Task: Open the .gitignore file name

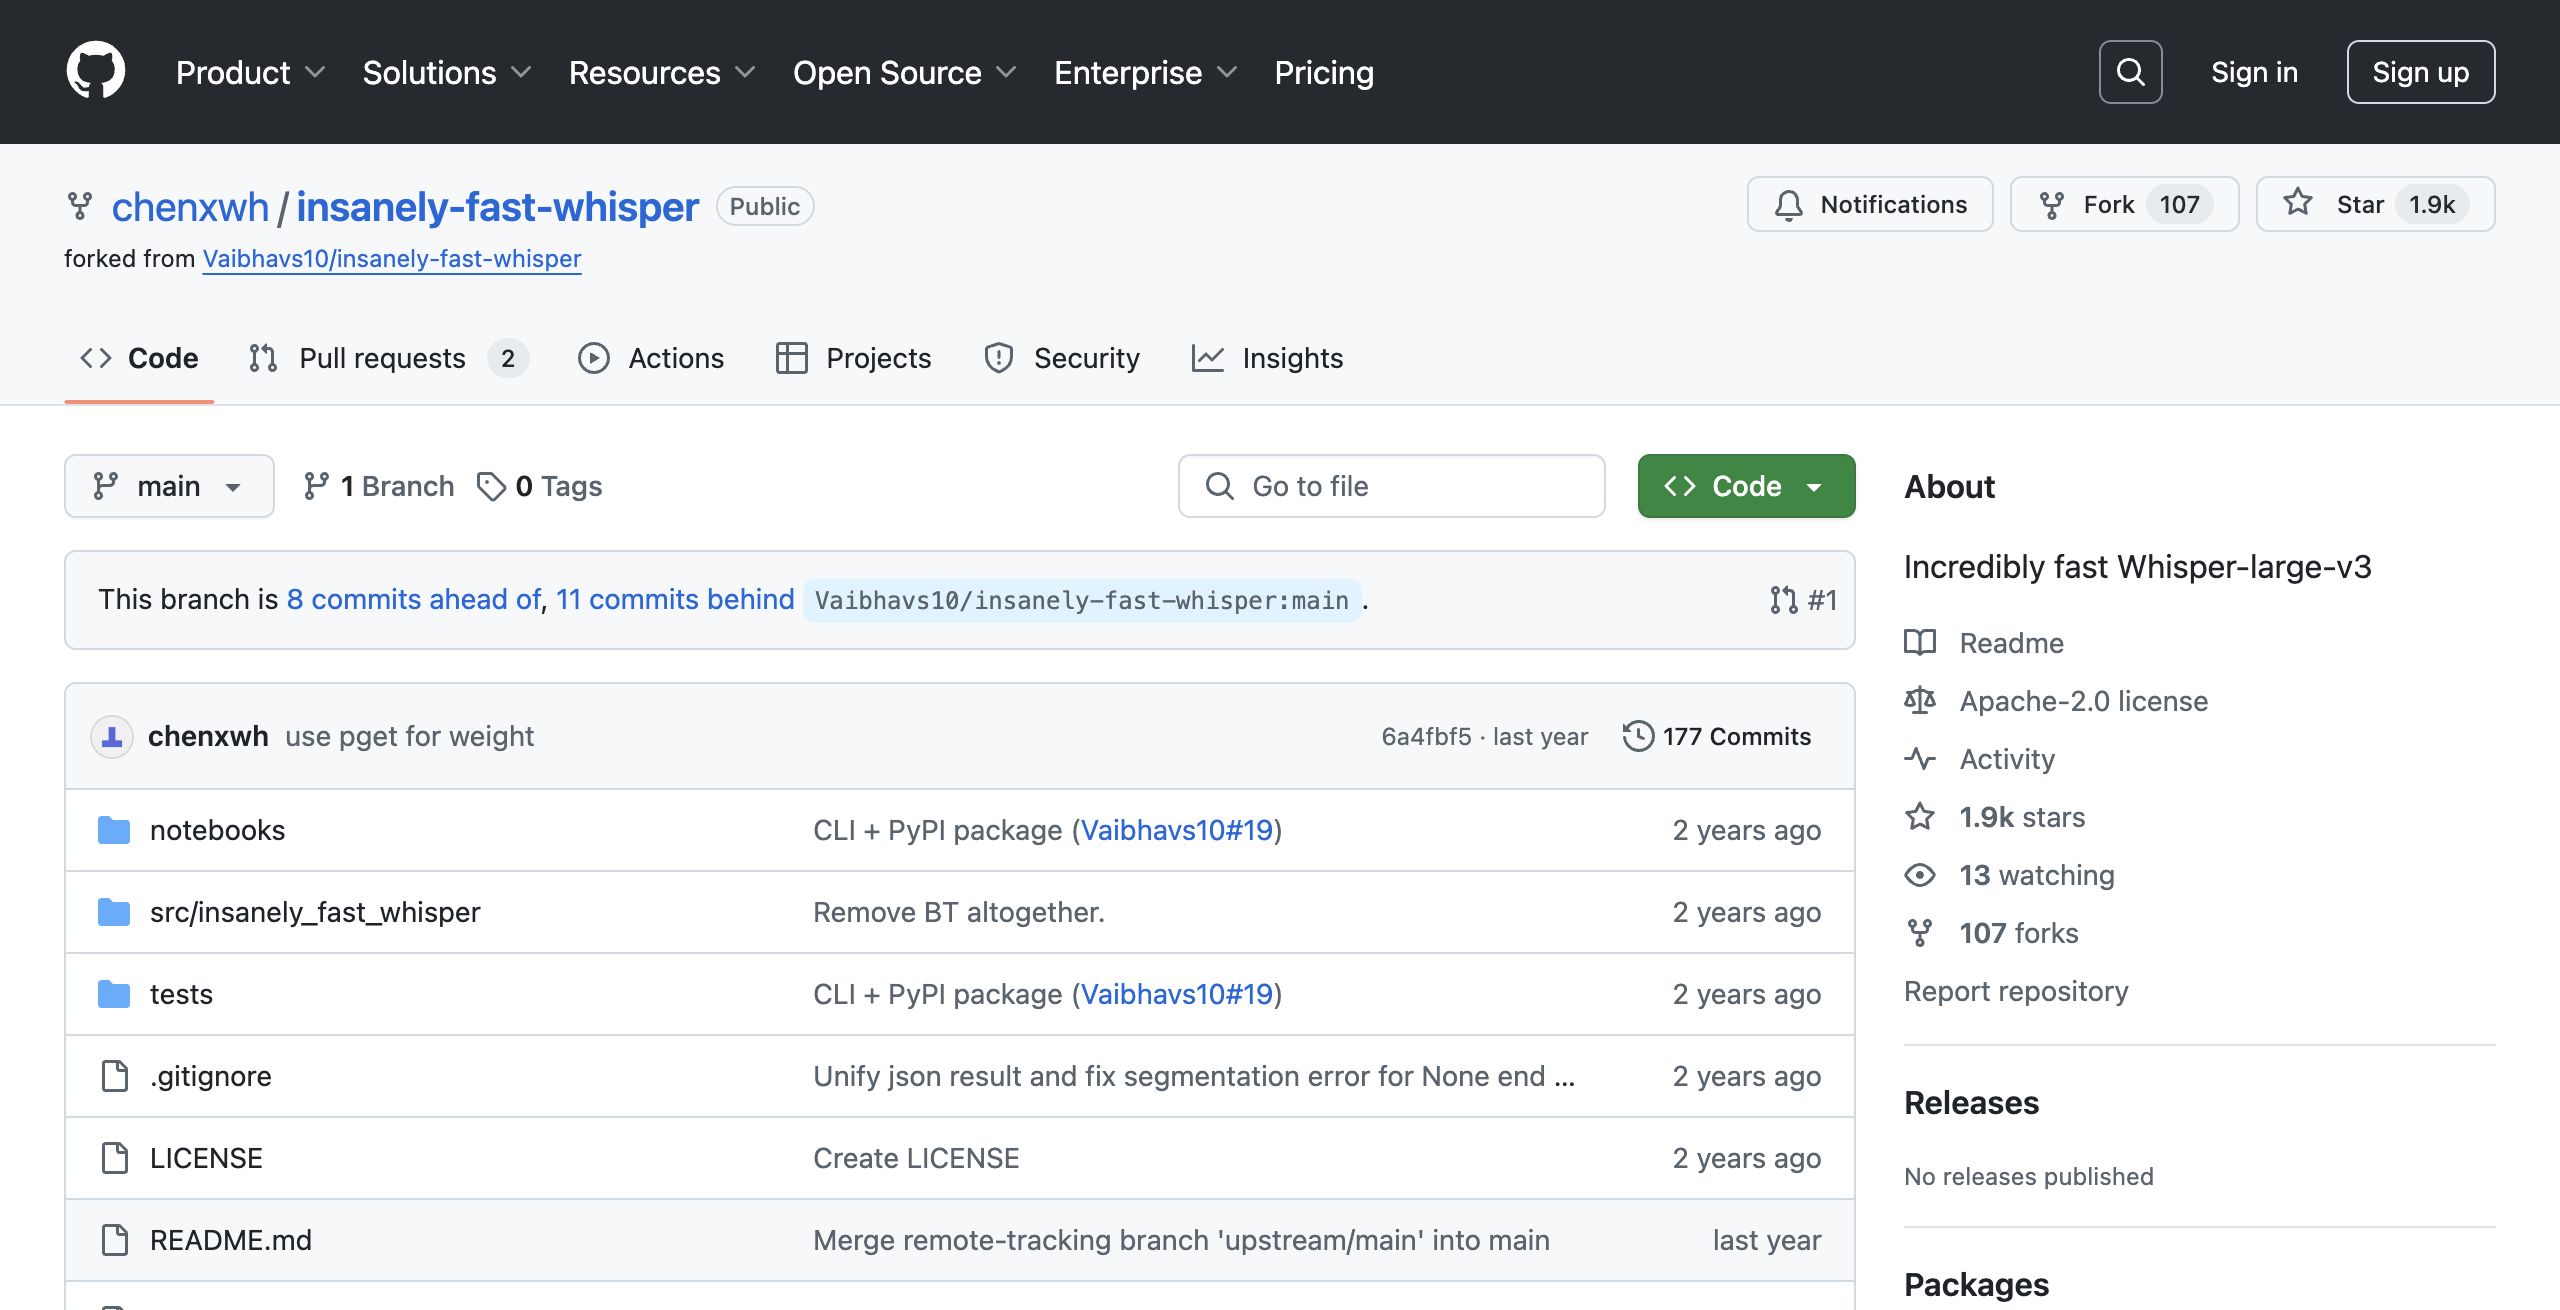Action: (211, 1076)
